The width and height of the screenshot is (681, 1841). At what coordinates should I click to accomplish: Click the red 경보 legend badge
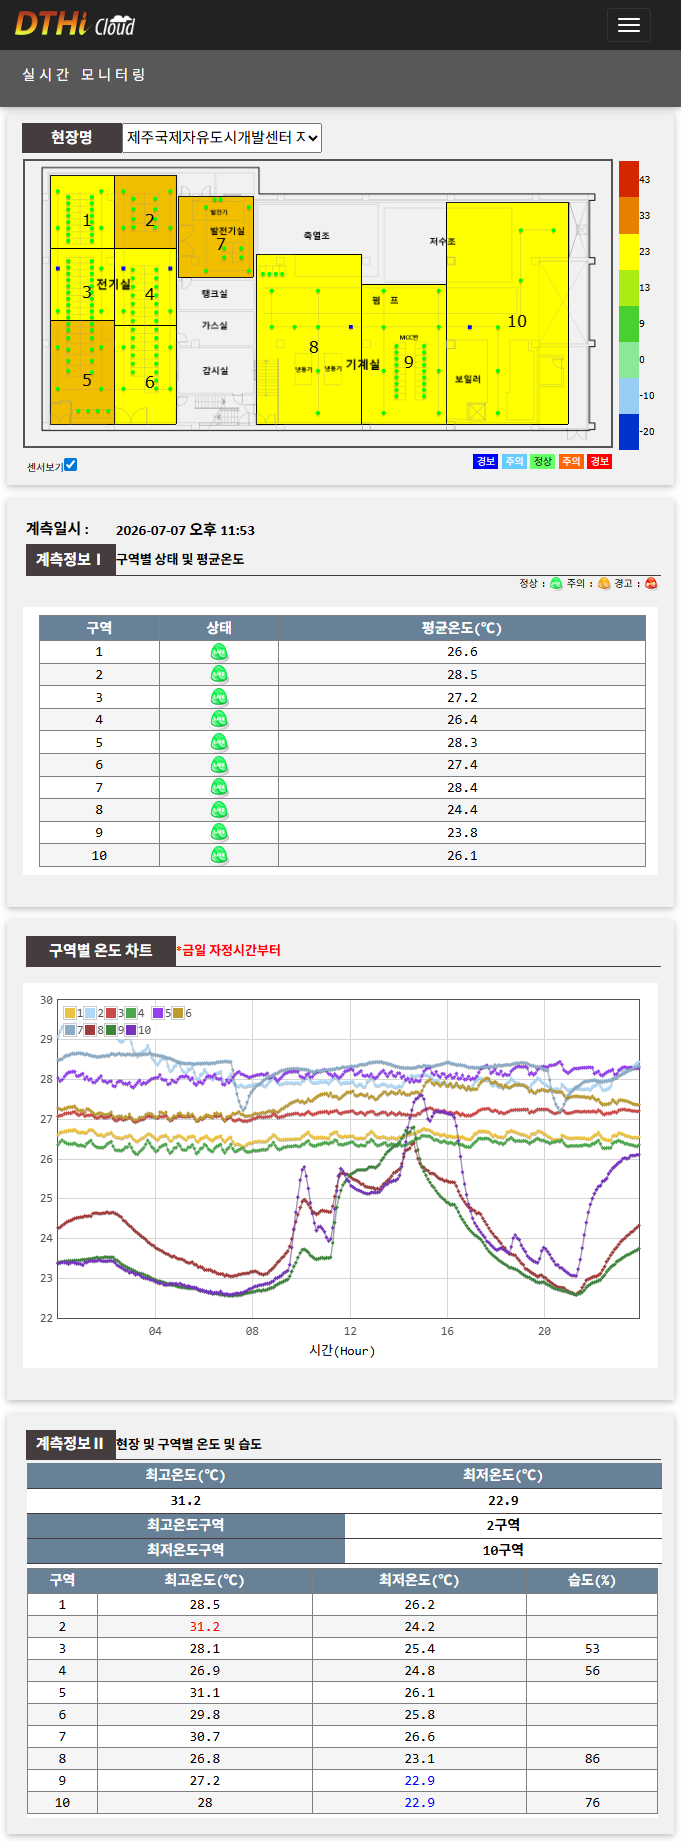point(599,461)
